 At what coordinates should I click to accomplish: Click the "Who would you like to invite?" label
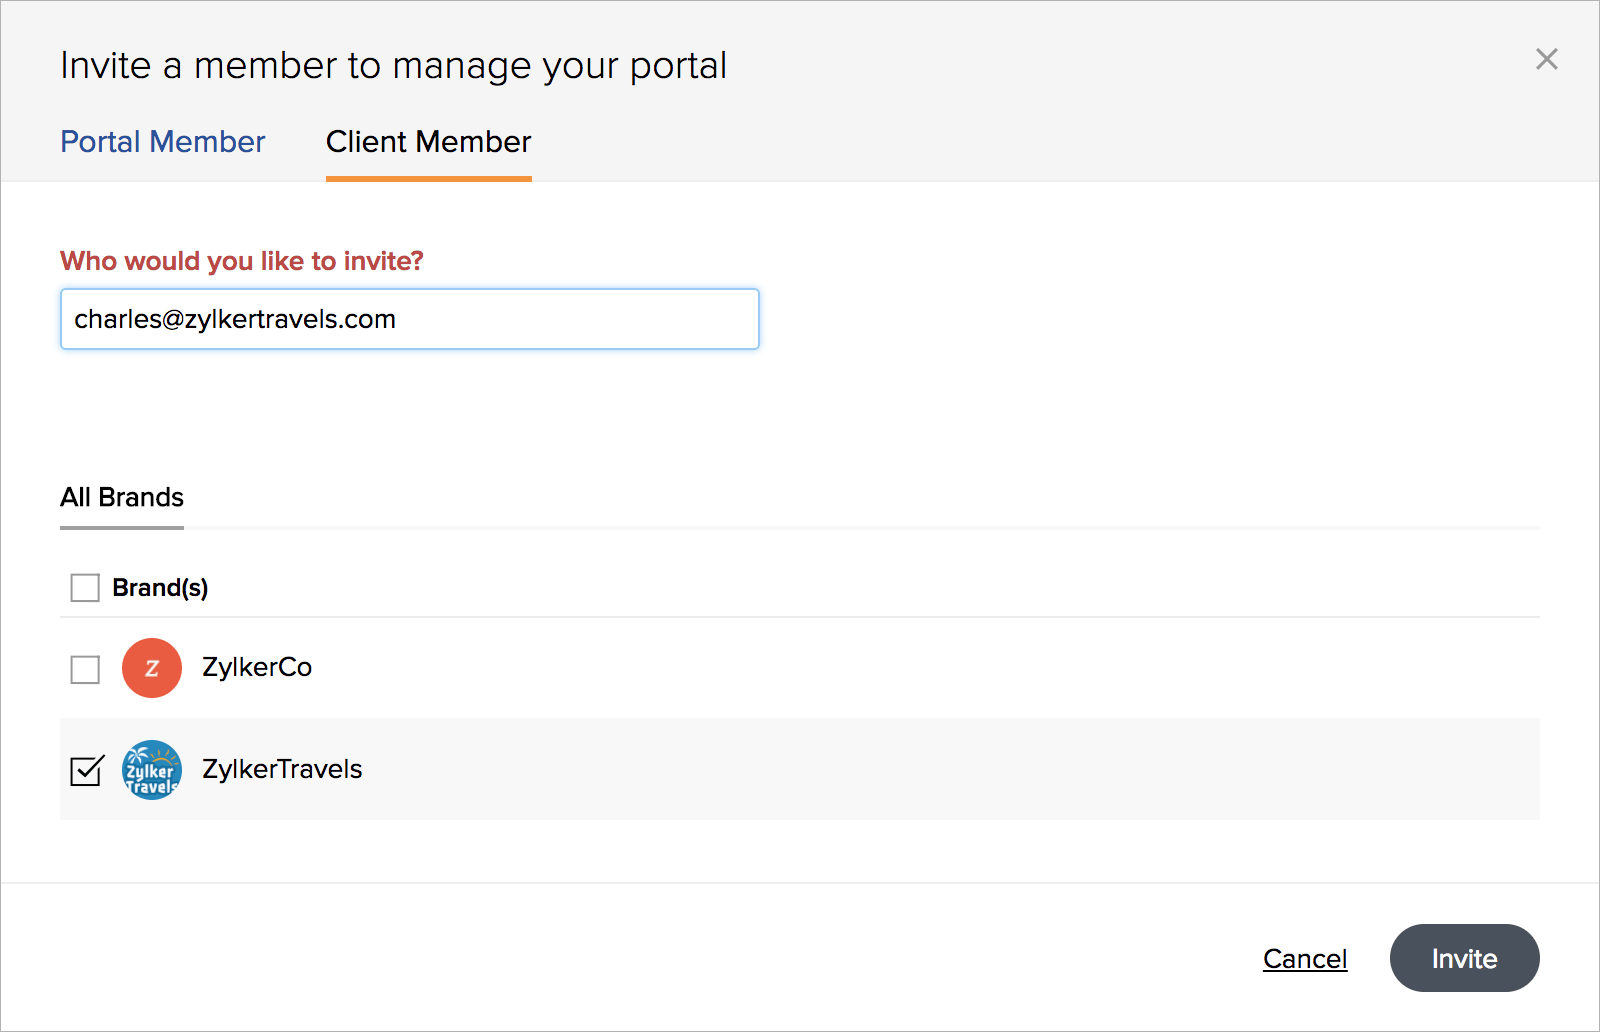242,262
